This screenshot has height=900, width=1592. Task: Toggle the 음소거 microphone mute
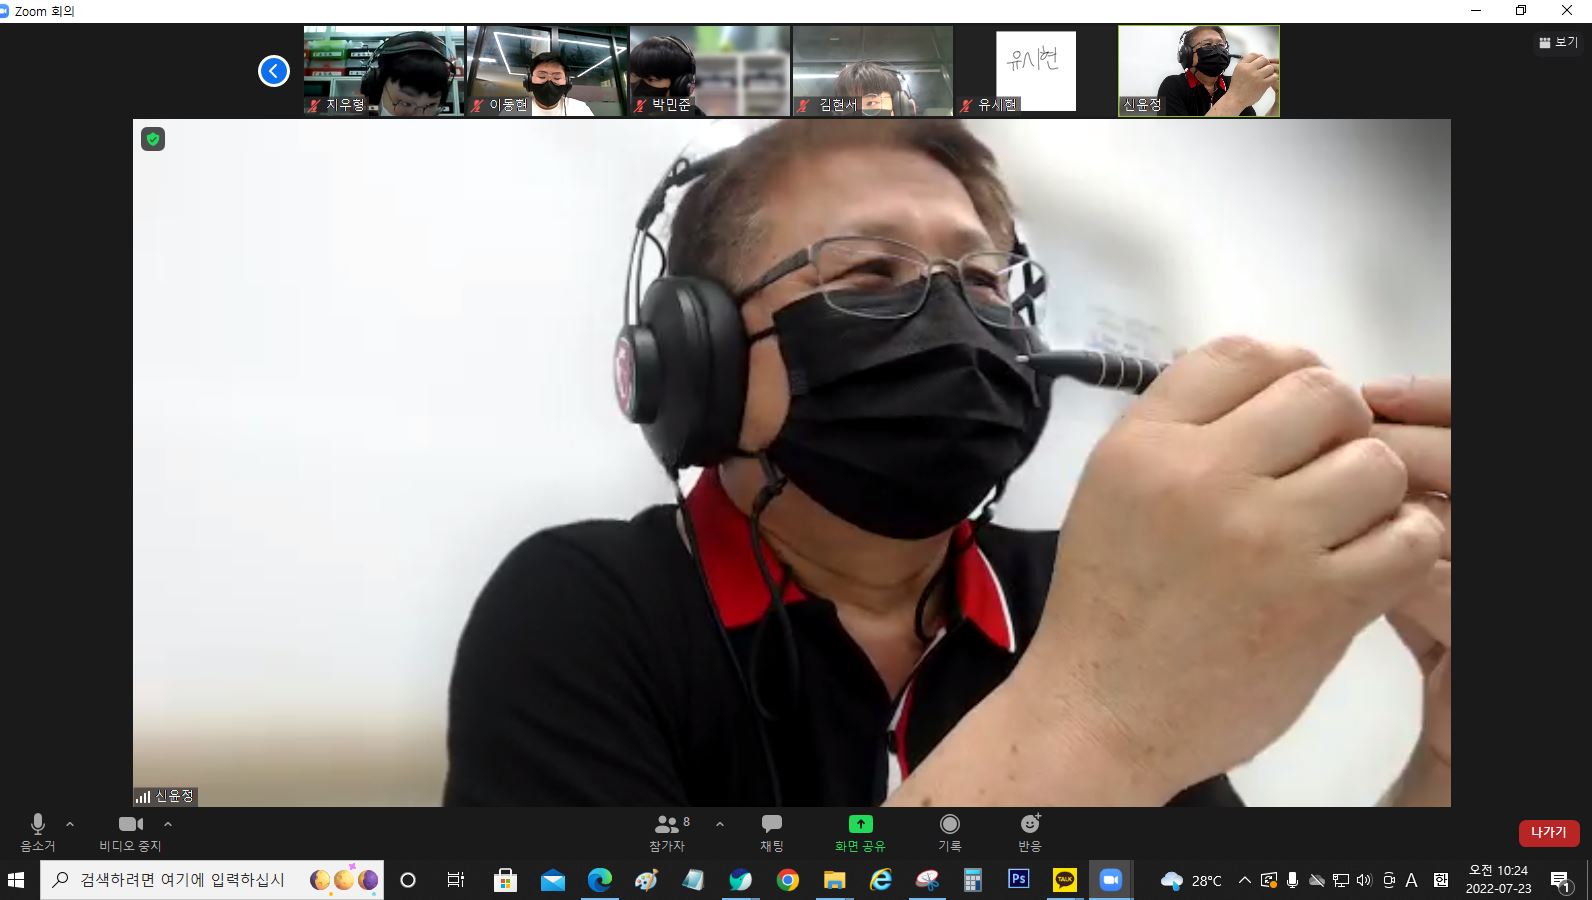(38, 831)
